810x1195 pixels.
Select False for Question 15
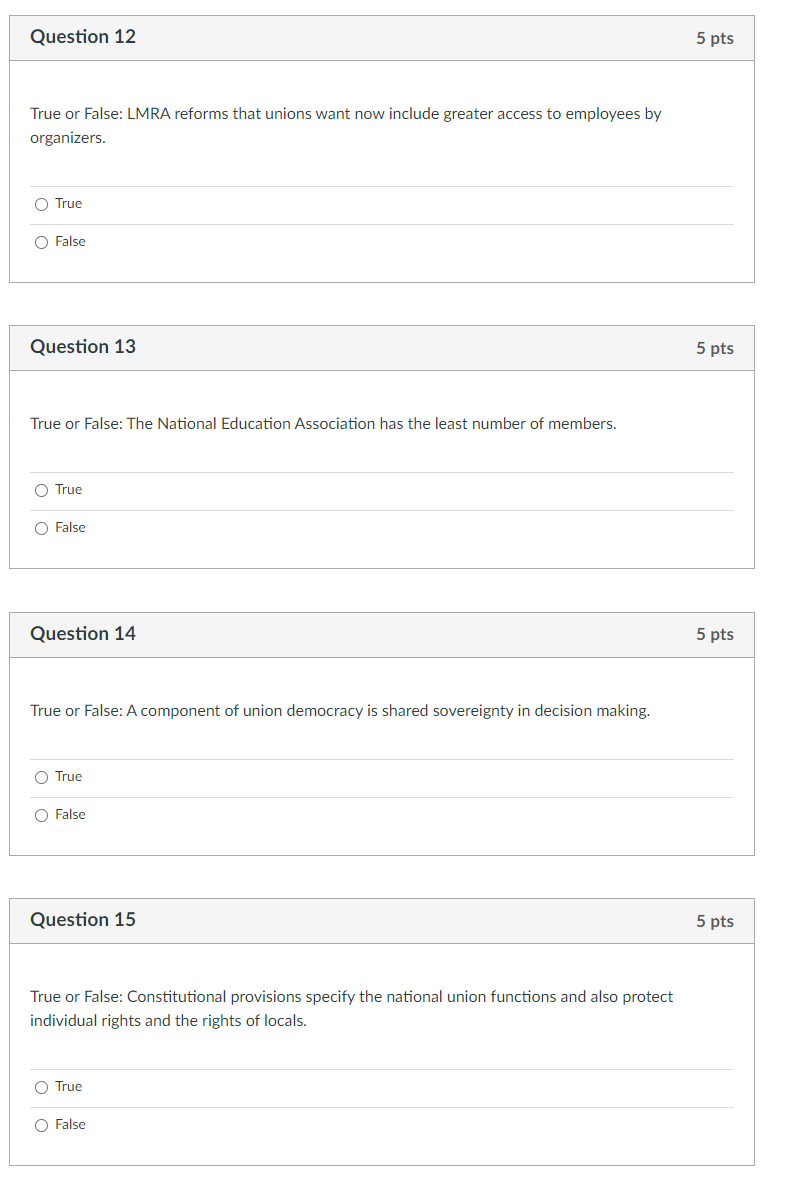click(41, 1125)
